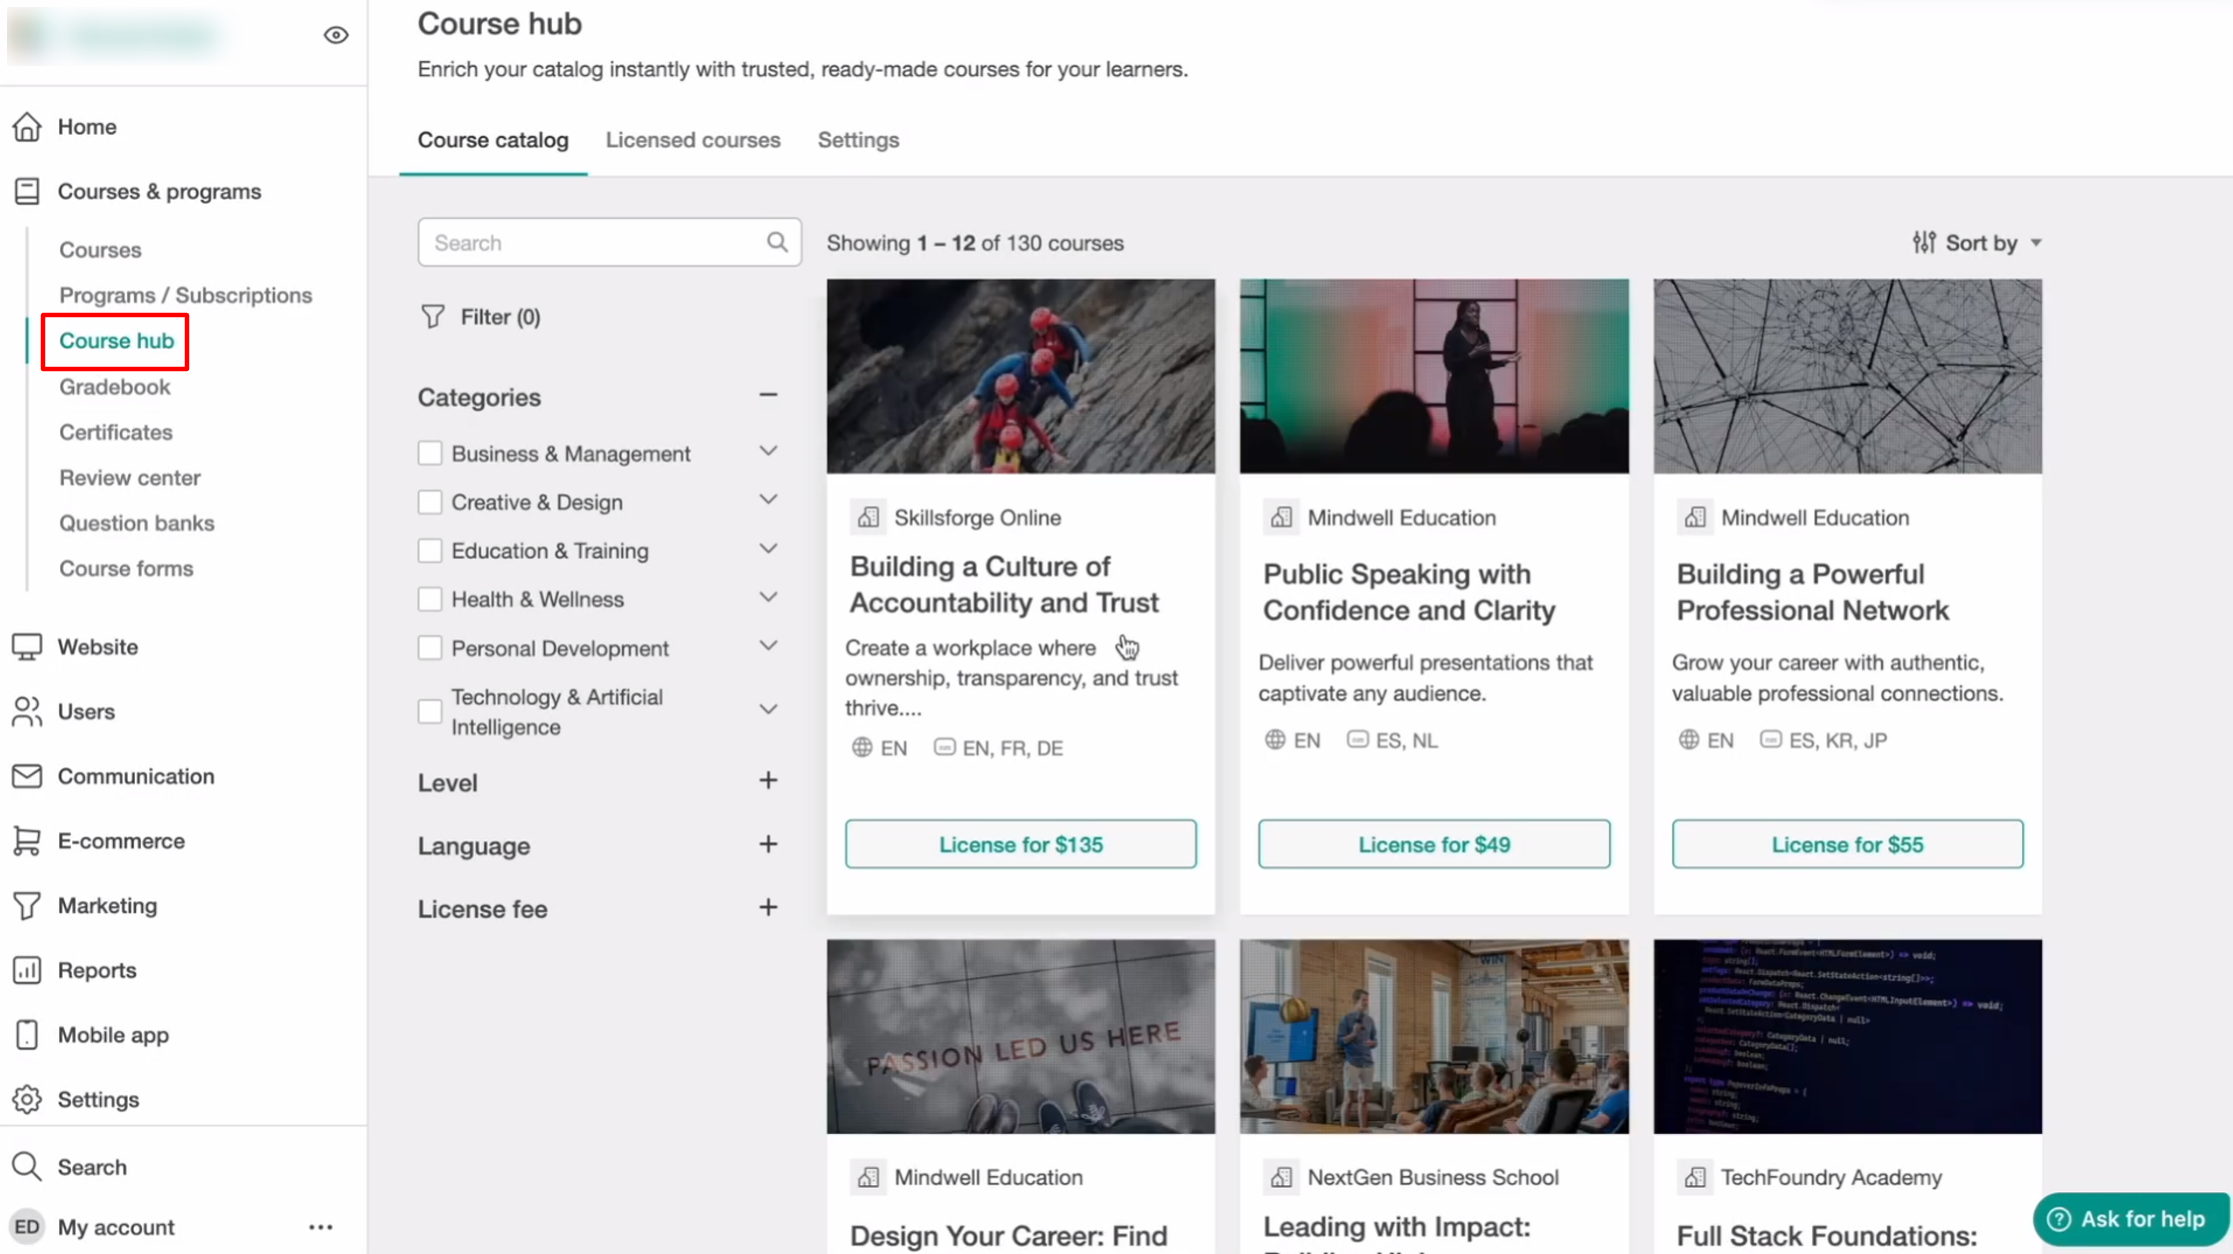Click the search magnifier icon in catalog search

777,242
